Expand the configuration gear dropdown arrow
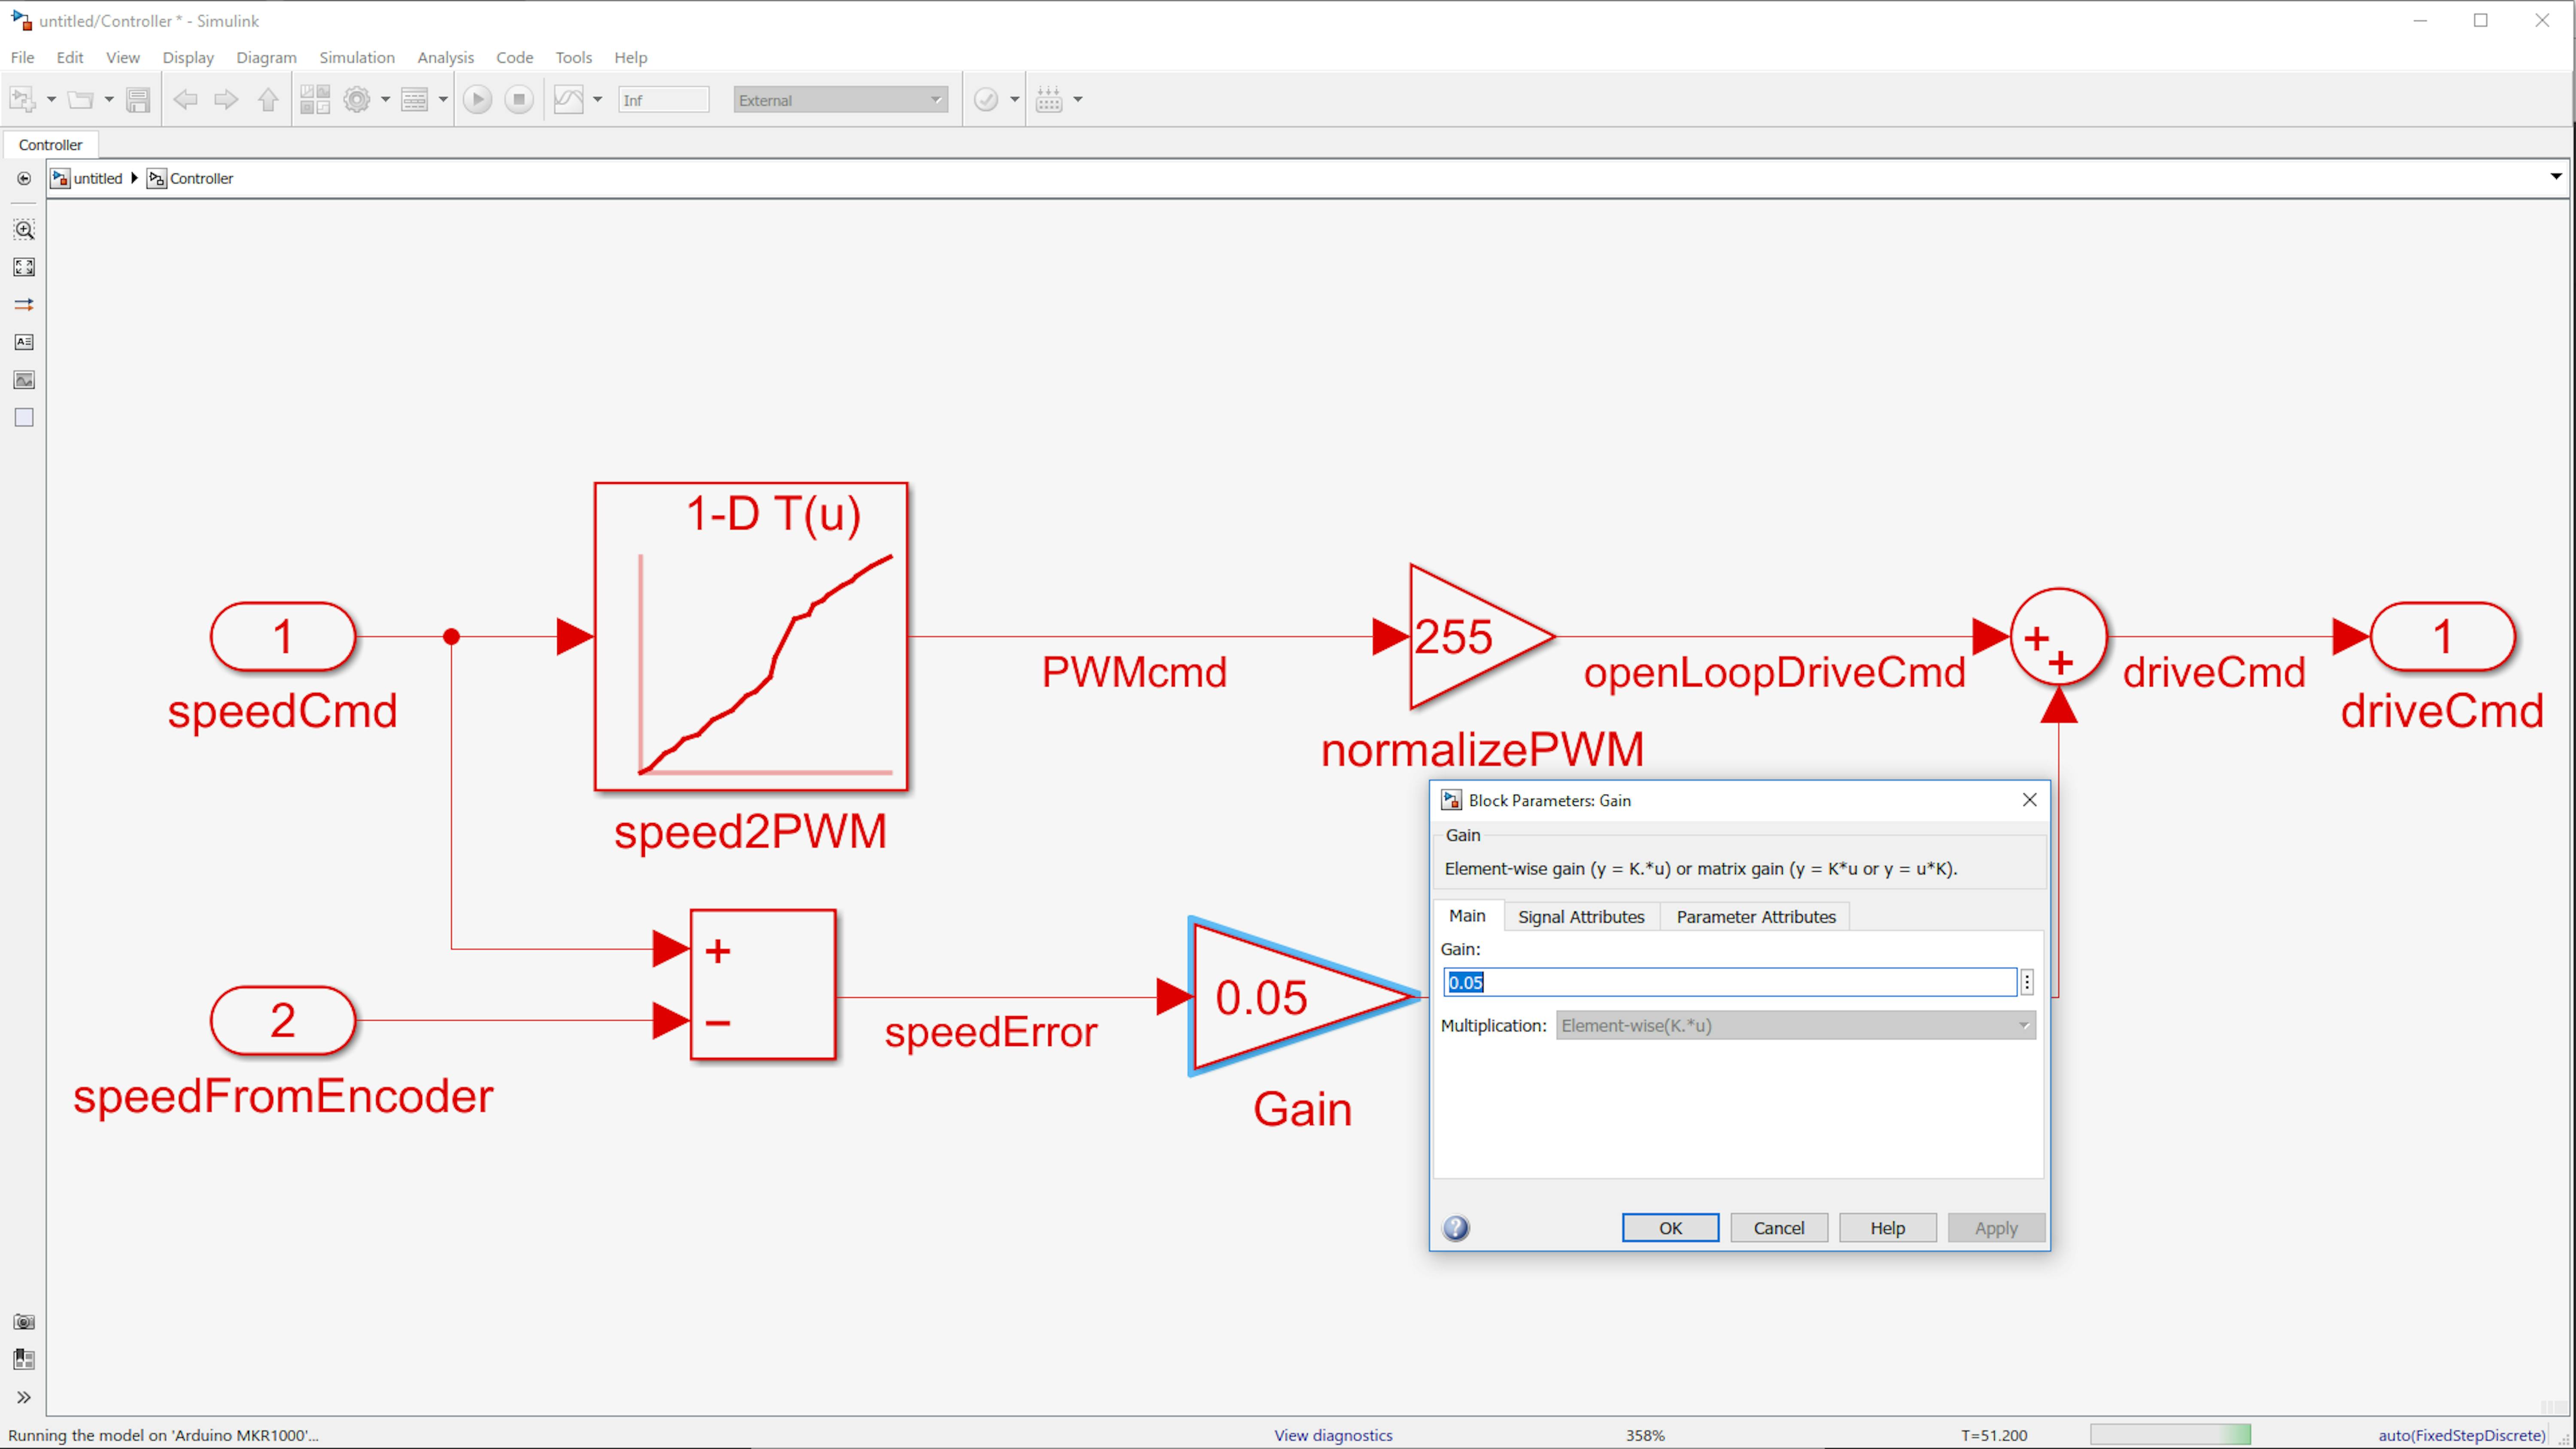Viewport: 2576px width, 1449px height. [x=385, y=100]
